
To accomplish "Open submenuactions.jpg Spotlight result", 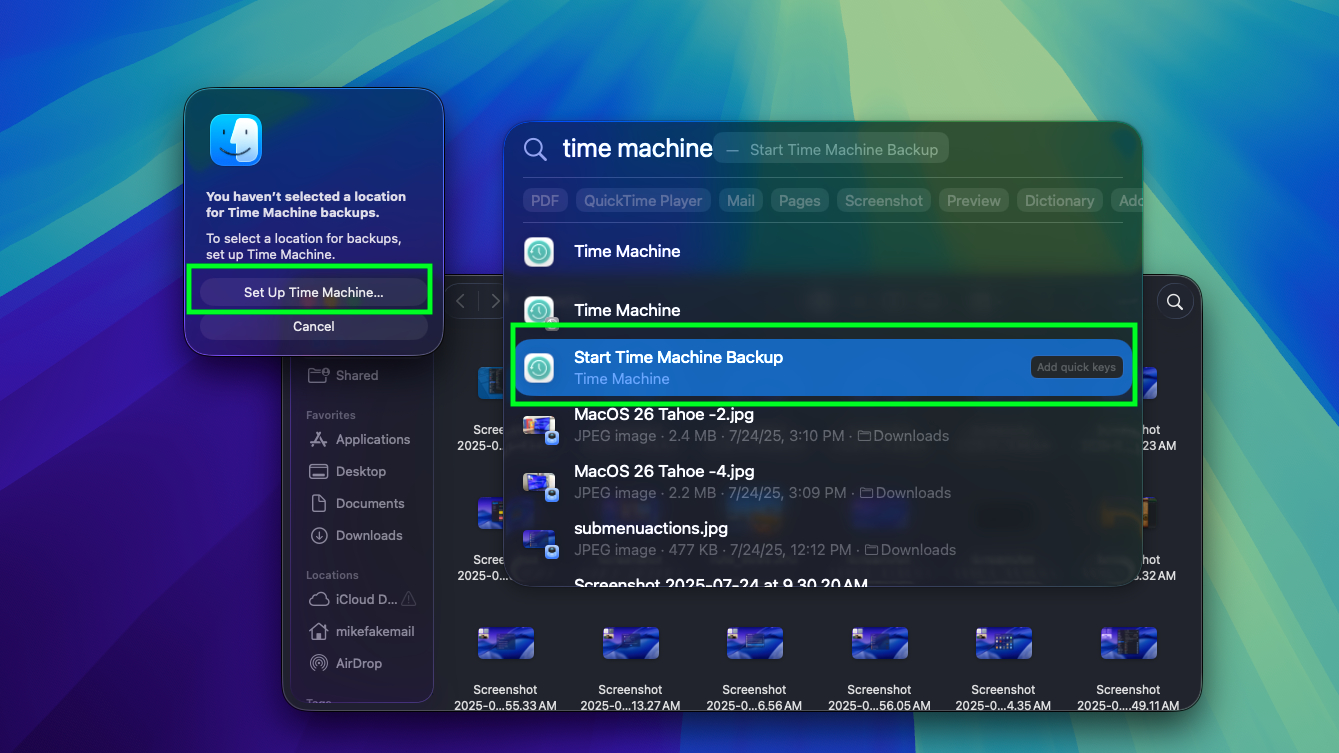I will point(823,538).
